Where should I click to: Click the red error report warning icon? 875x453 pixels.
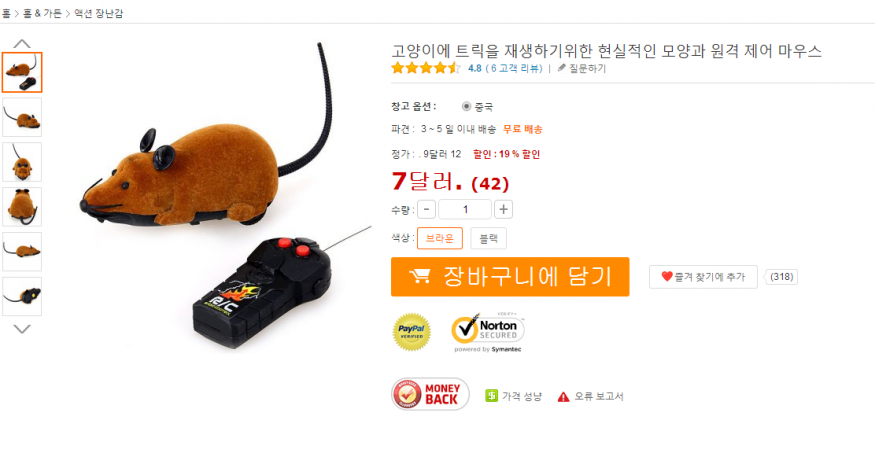click(564, 397)
